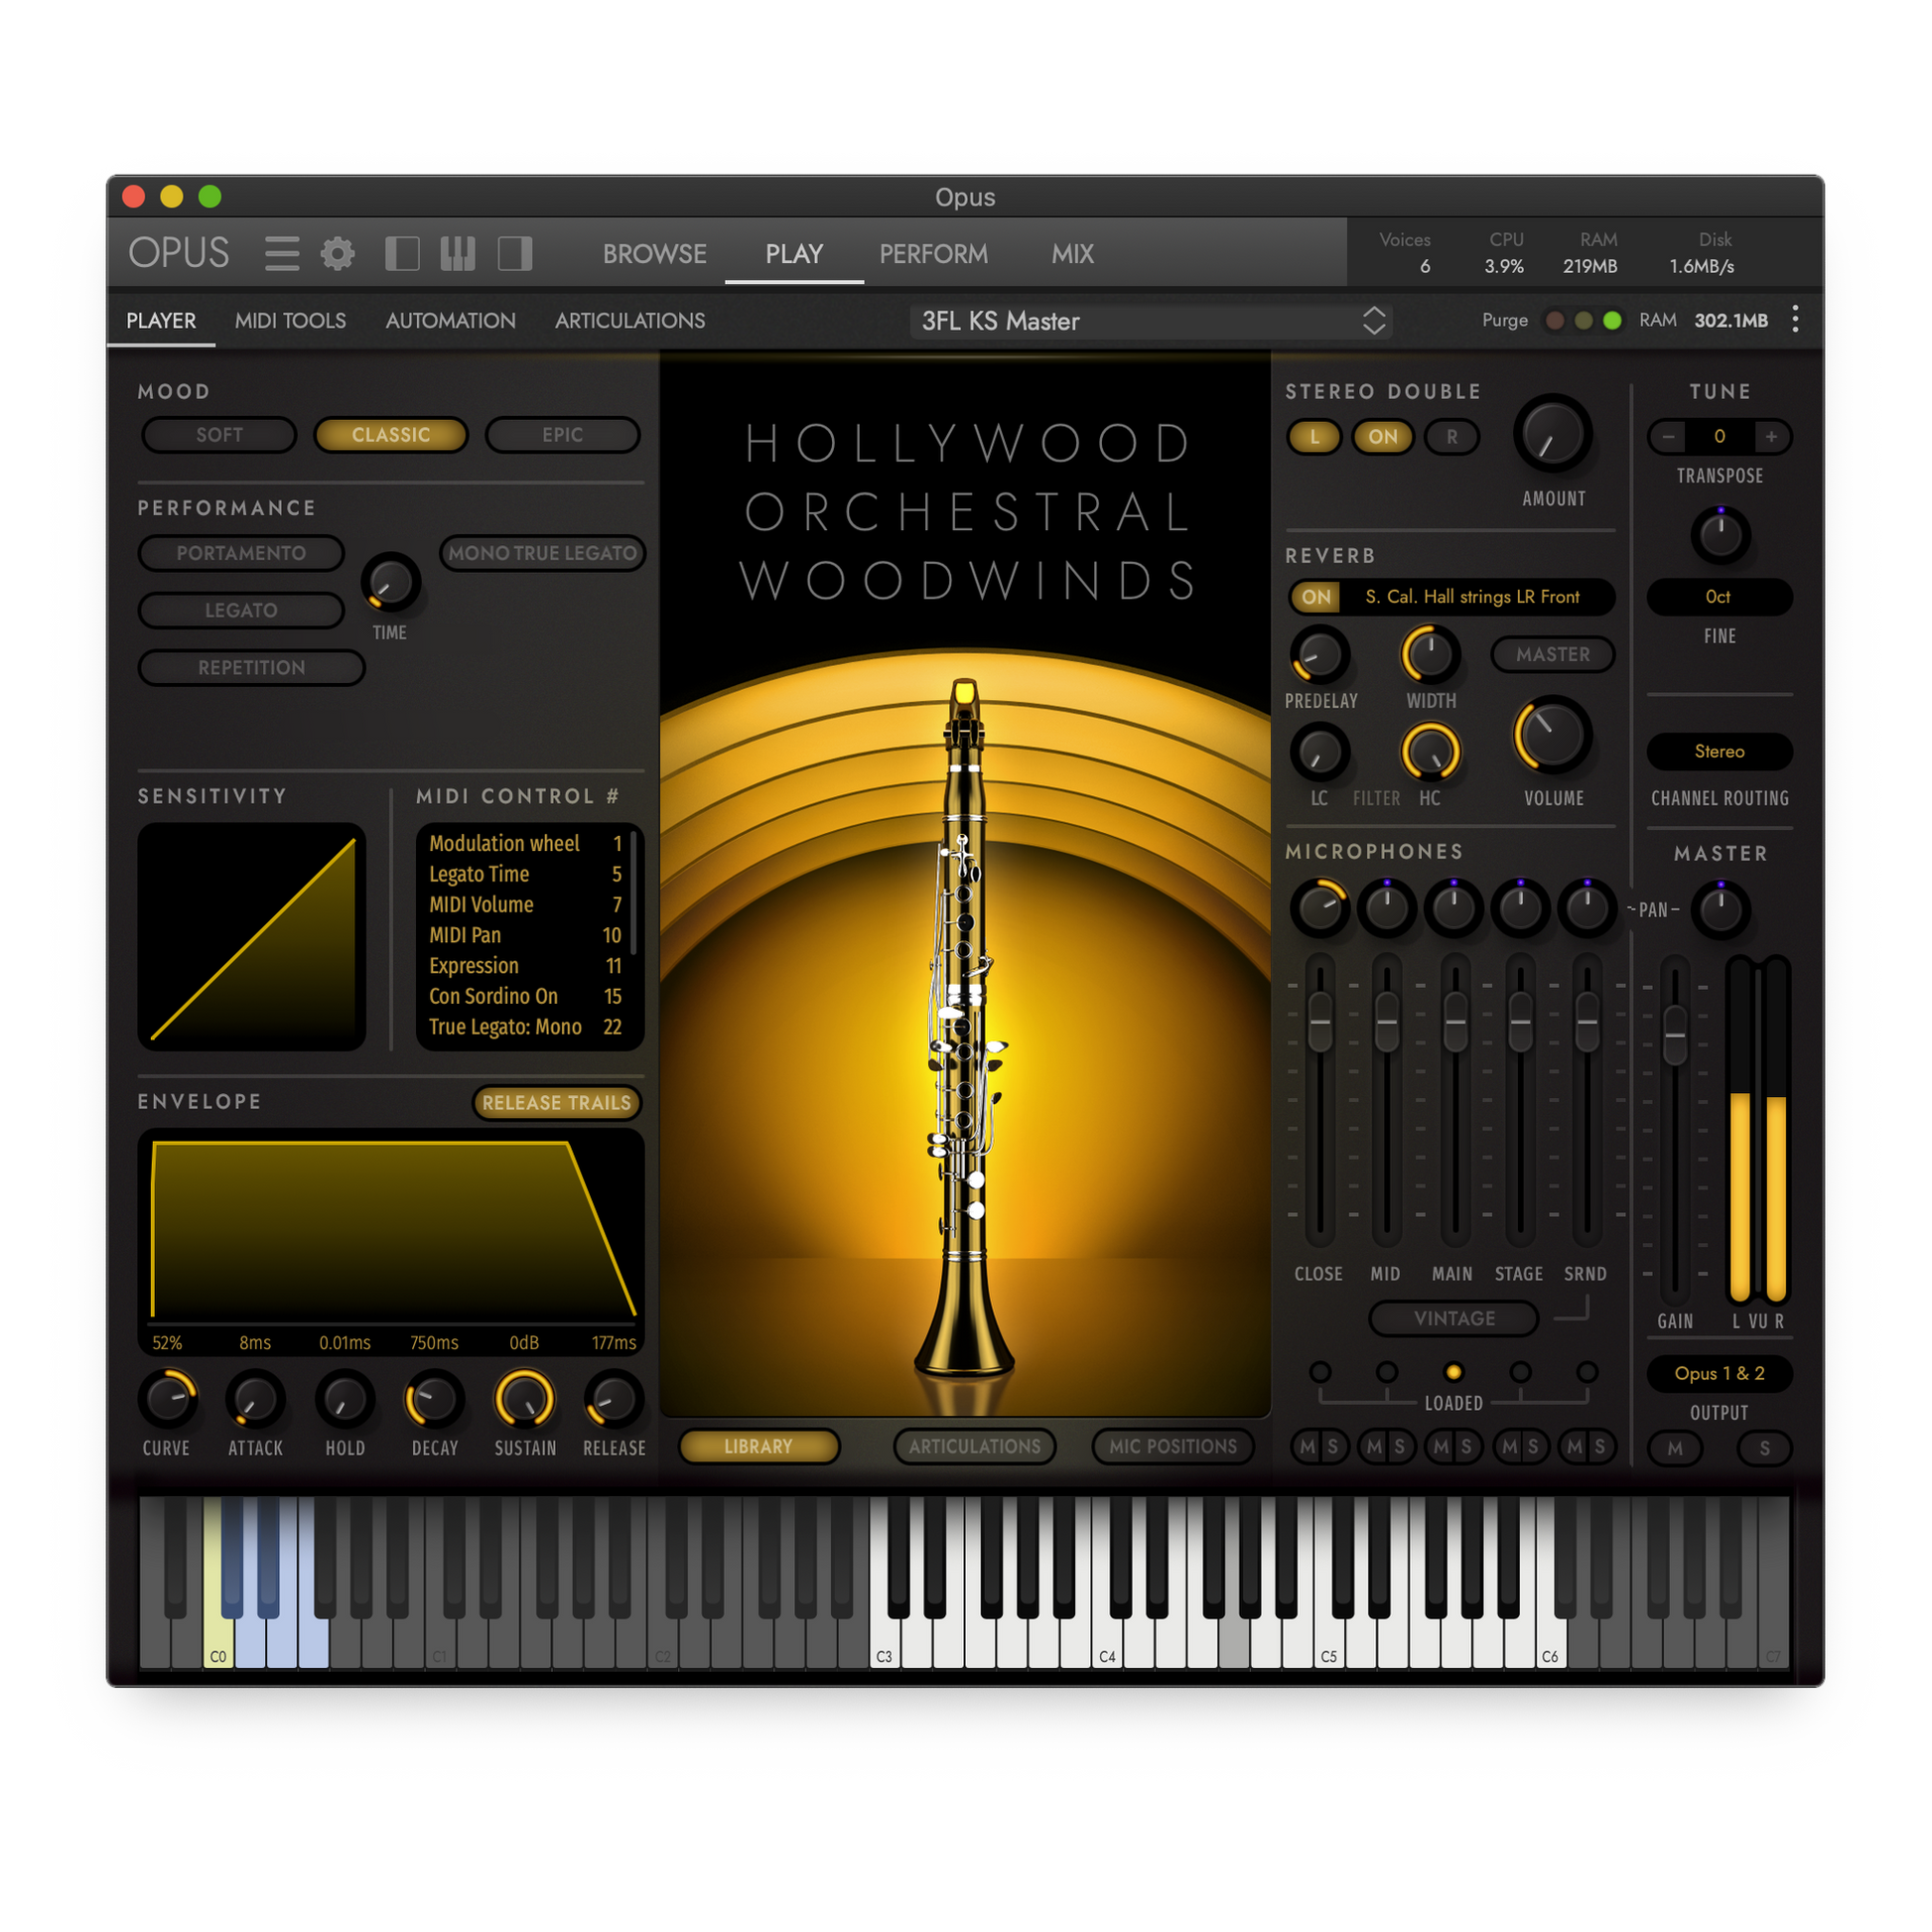Click the reverb Volume knob

pos(1553,735)
